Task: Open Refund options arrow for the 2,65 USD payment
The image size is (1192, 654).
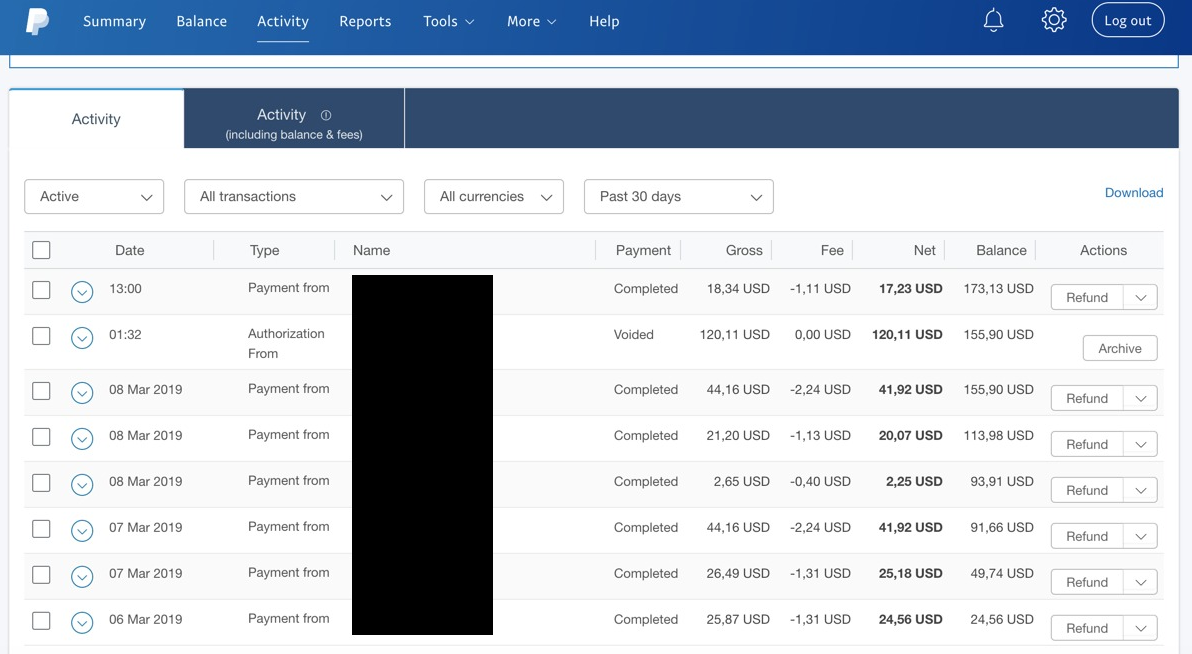Action: (x=1140, y=490)
